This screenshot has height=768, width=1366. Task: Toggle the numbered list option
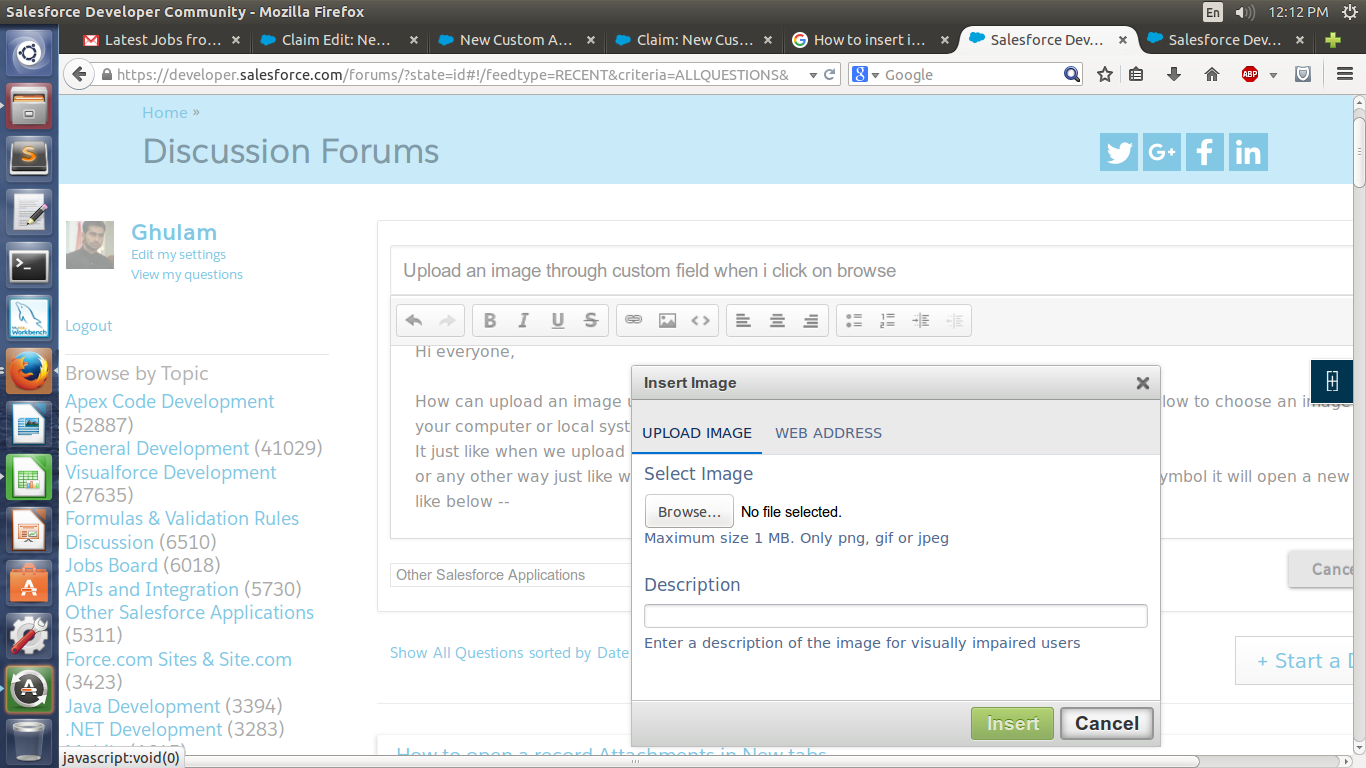tap(887, 320)
